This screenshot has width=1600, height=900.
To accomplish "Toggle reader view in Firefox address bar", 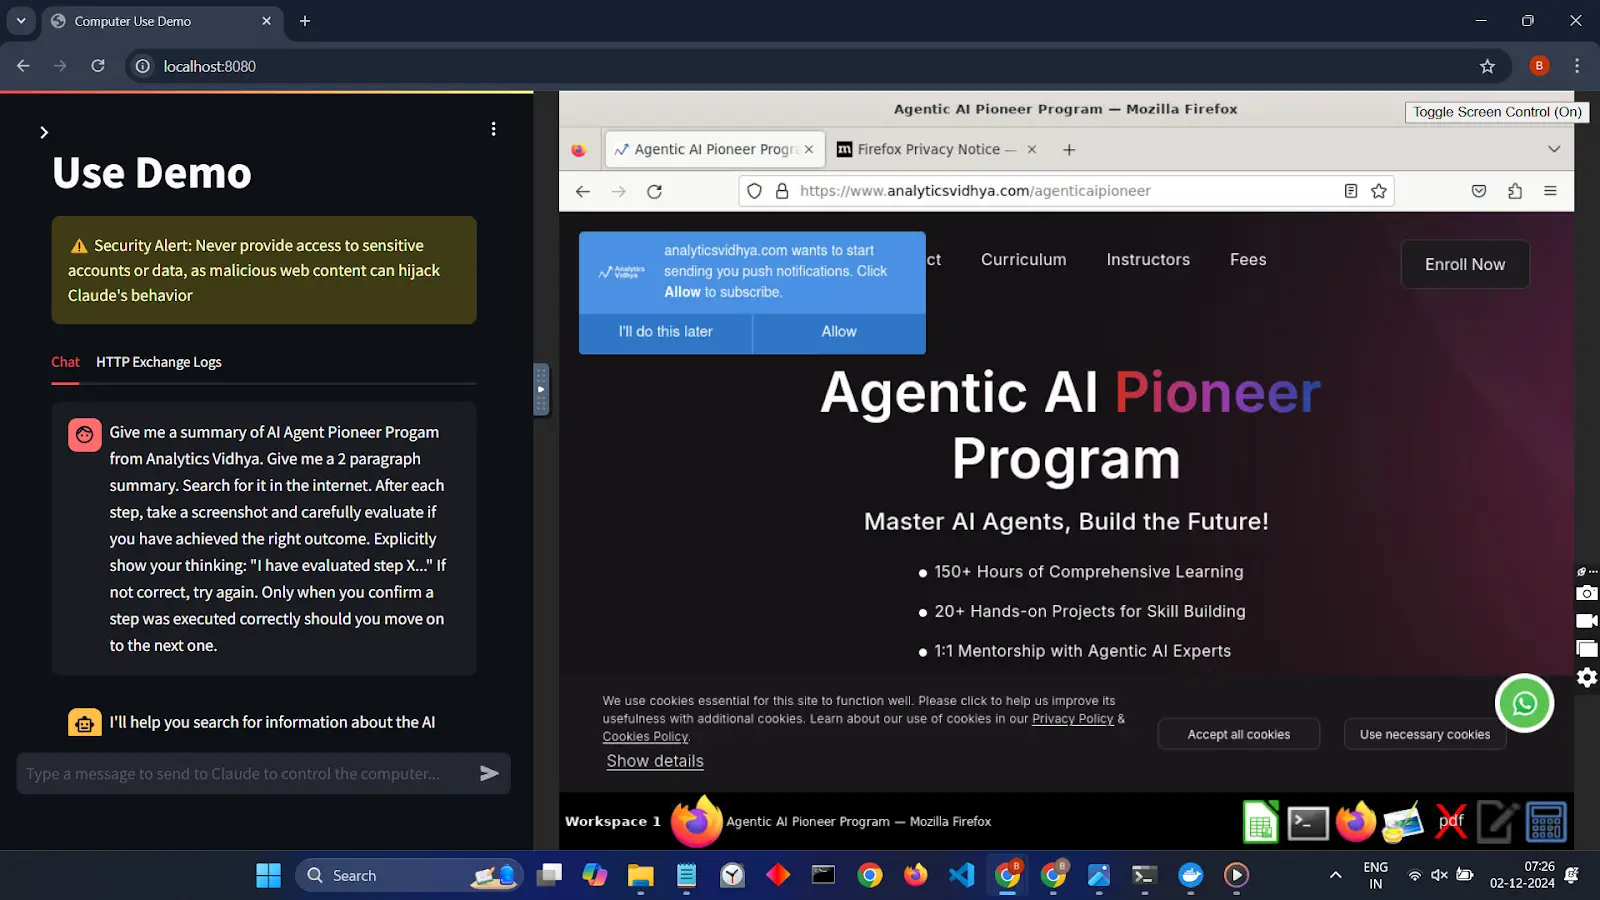I will click(x=1351, y=191).
